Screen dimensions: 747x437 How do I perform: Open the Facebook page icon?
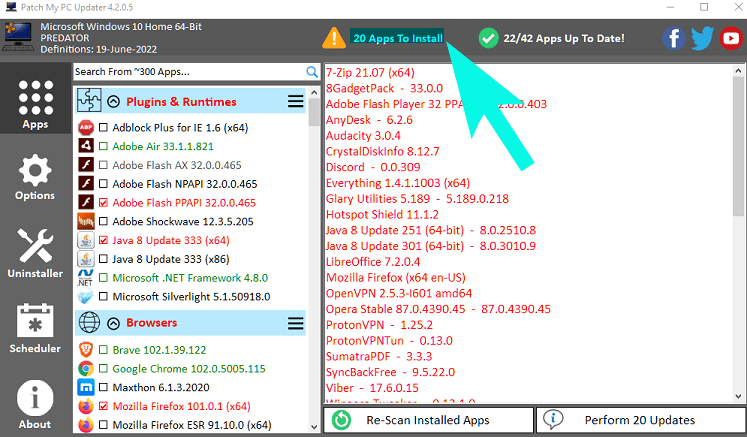click(x=674, y=38)
